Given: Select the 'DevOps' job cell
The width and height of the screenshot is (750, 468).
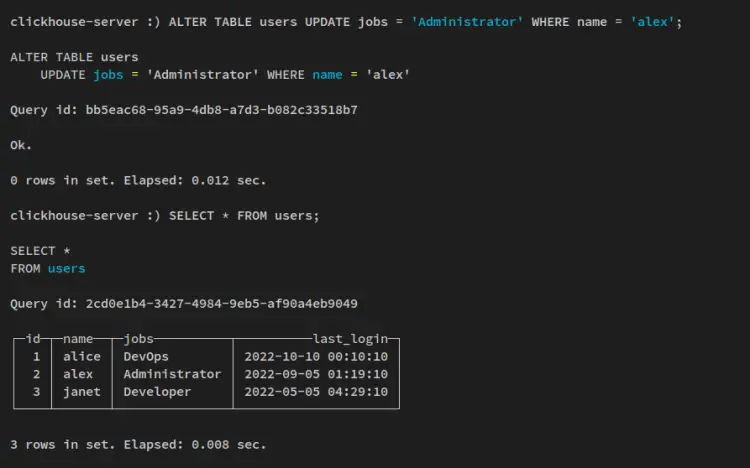Looking at the screenshot, I should pyautogui.click(x=146, y=356).
